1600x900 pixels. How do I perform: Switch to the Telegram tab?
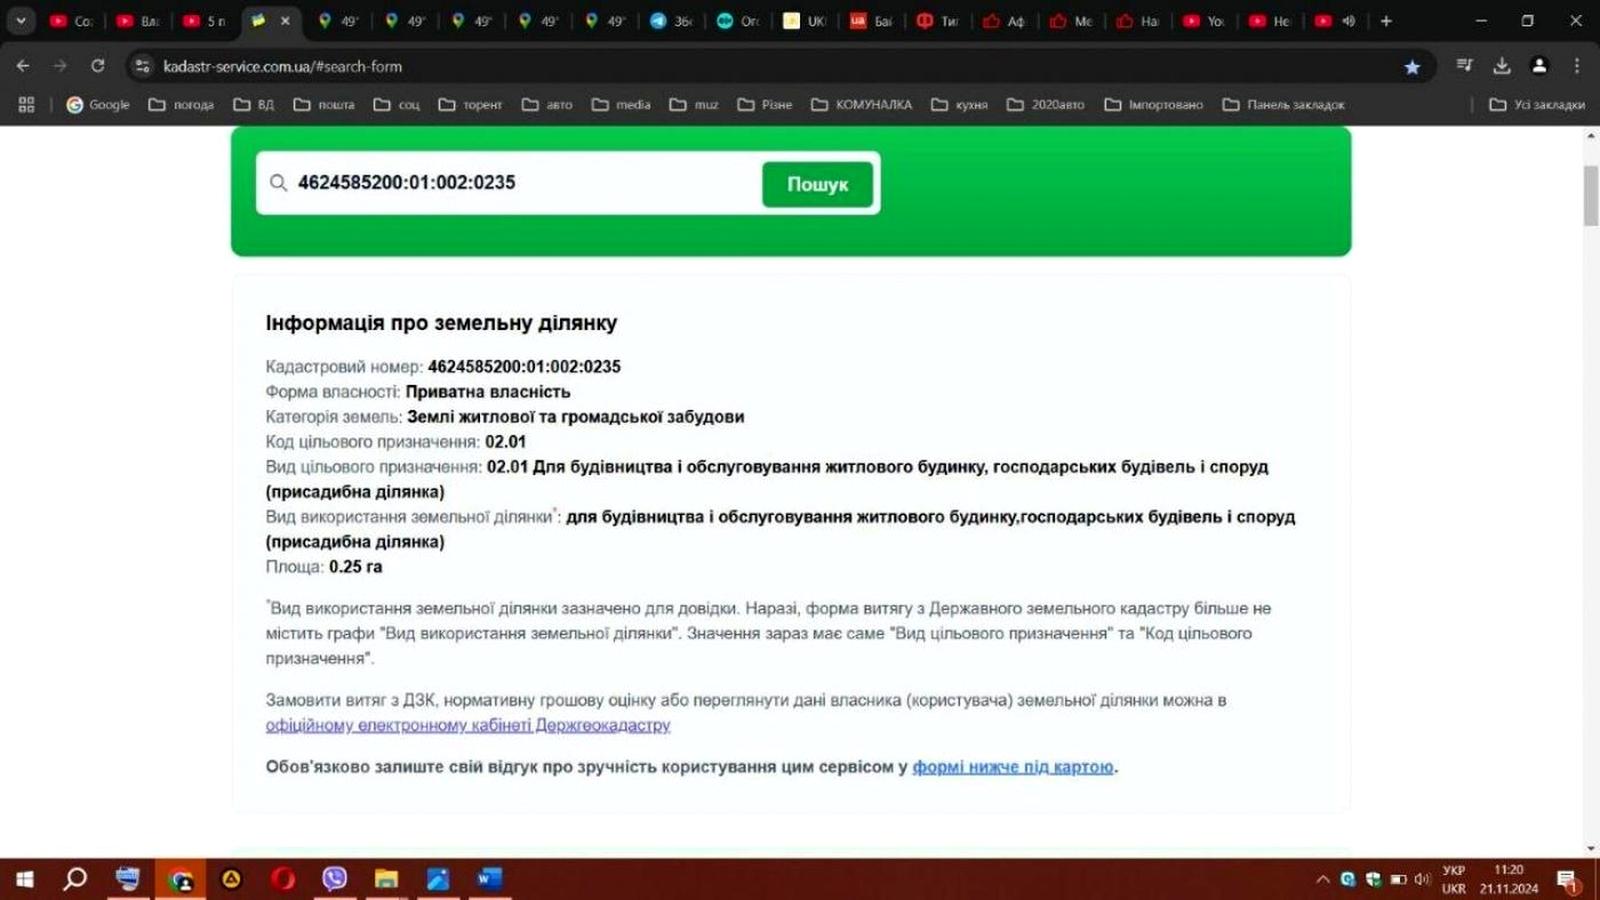(x=671, y=21)
